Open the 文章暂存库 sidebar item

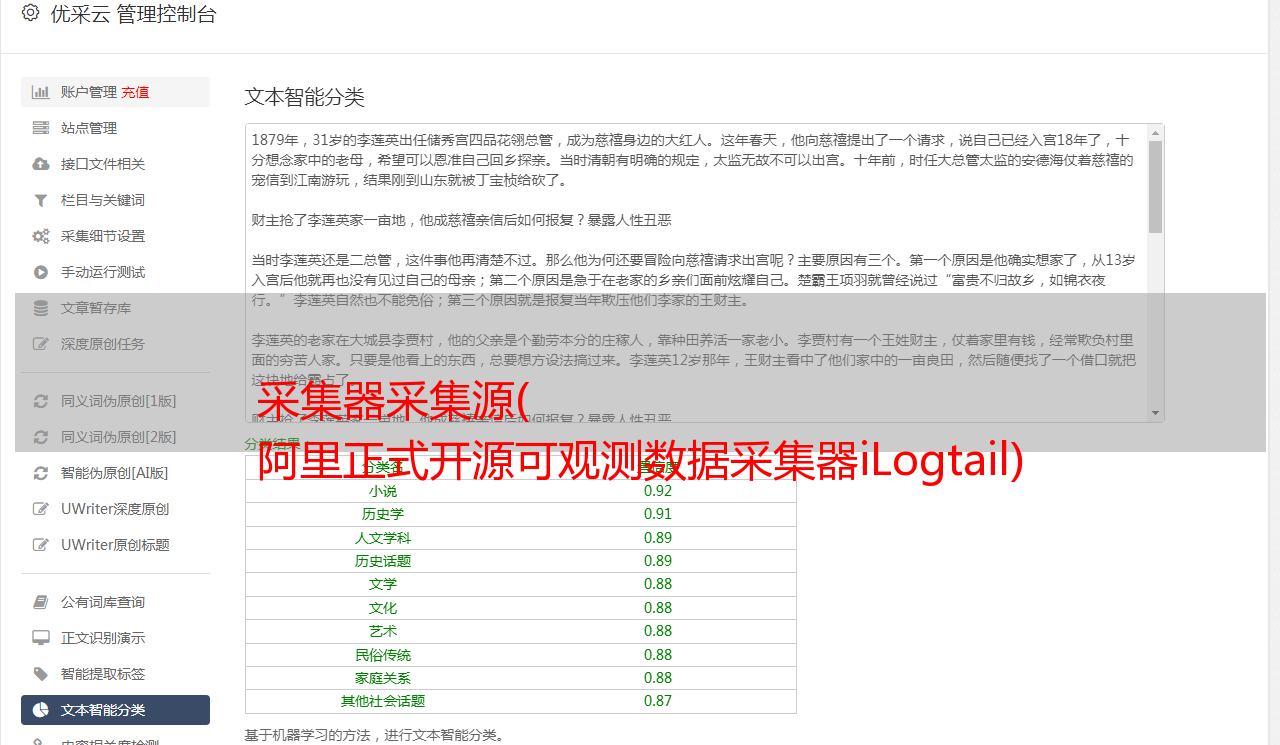pos(115,308)
